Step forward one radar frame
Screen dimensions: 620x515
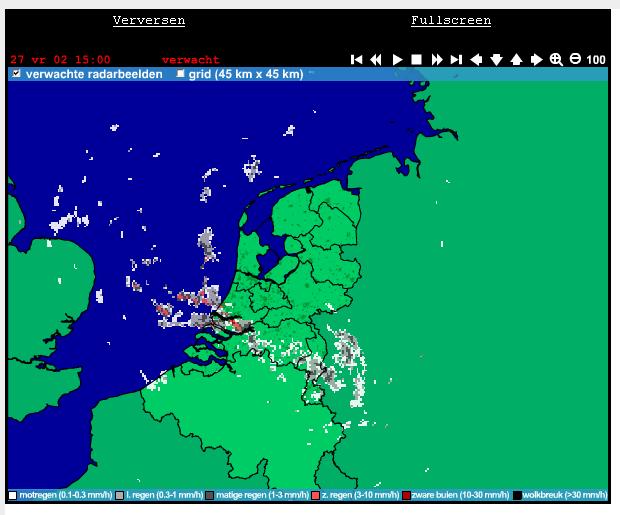pyautogui.click(x=437, y=60)
